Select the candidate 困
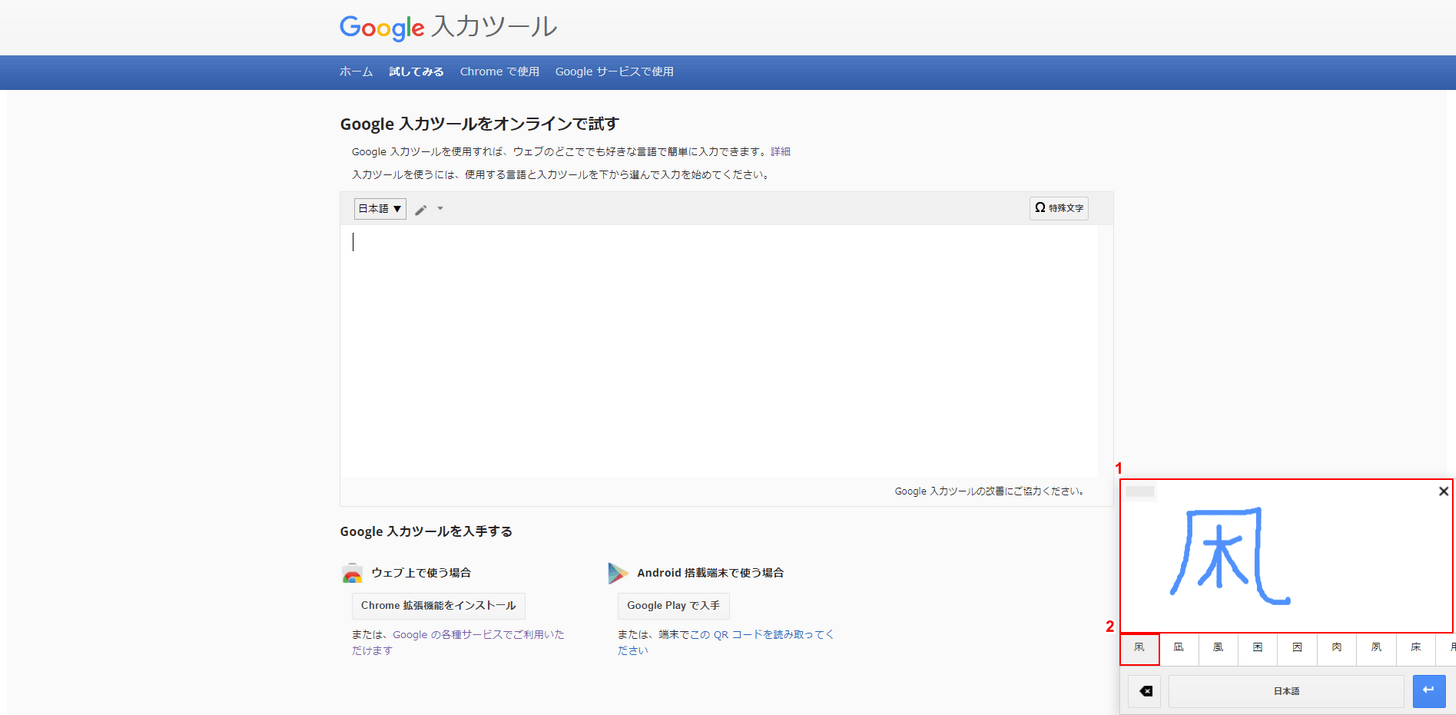The width and height of the screenshot is (1456, 715). [x=1258, y=649]
